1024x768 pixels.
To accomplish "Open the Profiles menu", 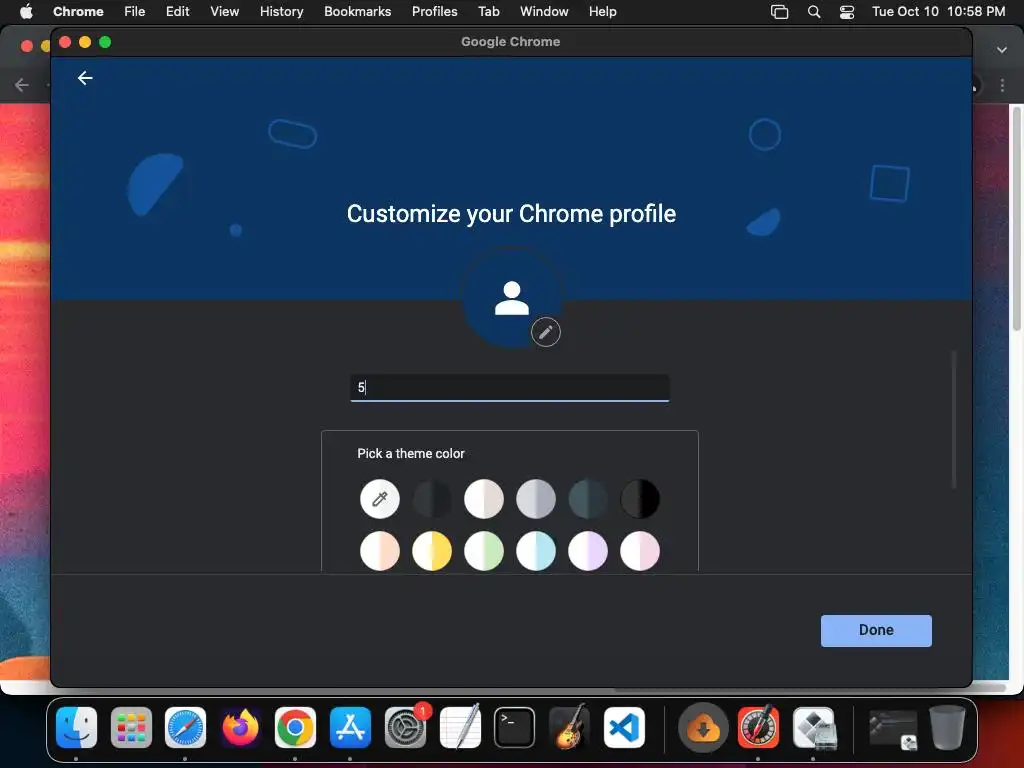I will 434,12.
